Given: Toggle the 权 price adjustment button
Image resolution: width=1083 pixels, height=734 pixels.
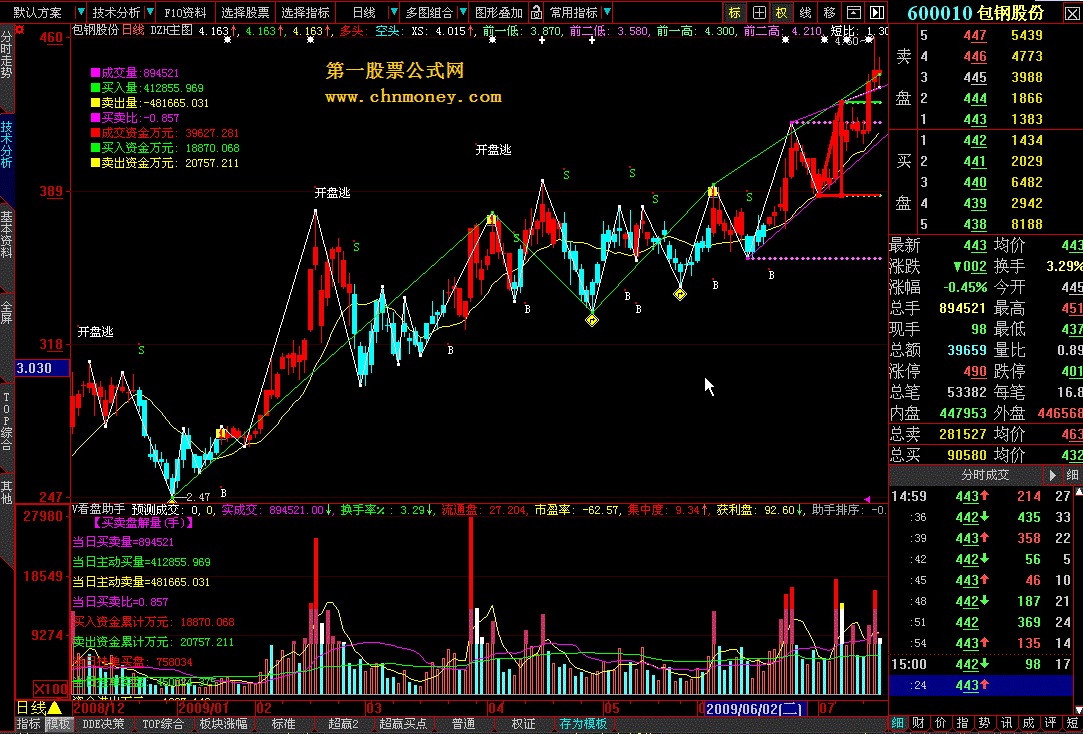Looking at the screenshot, I should pos(782,12).
